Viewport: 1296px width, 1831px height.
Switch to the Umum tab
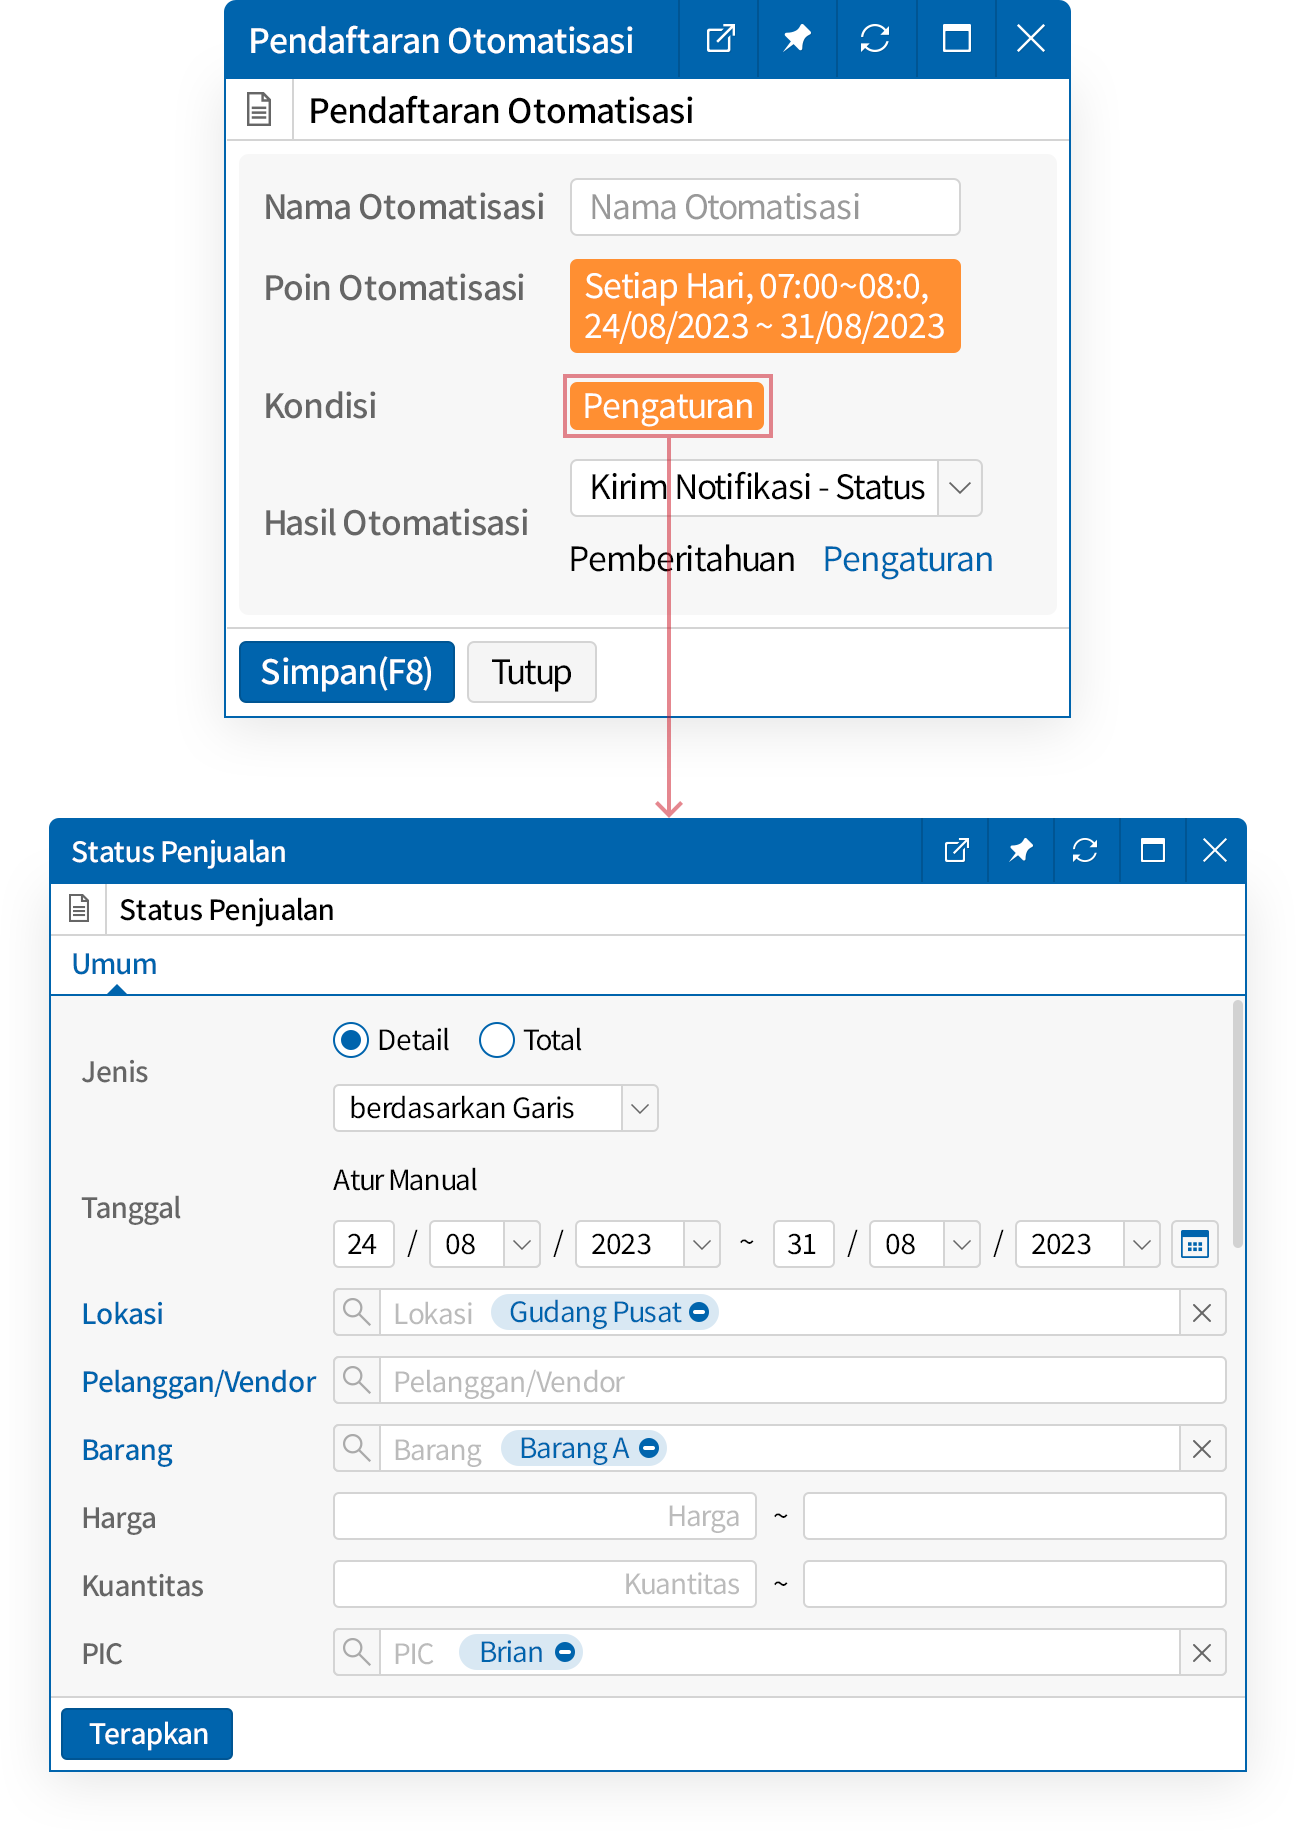pyautogui.click(x=114, y=964)
